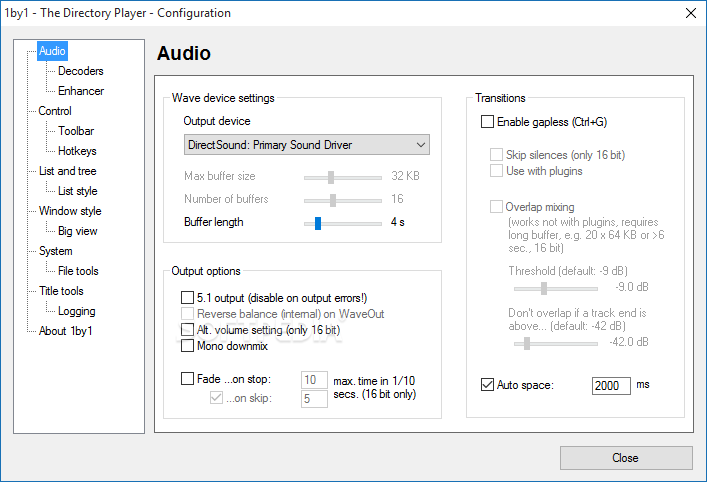The image size is (707, 482).
Task: Toggle Overlap mixing checkbox
Action: click(x=496, y=207)
